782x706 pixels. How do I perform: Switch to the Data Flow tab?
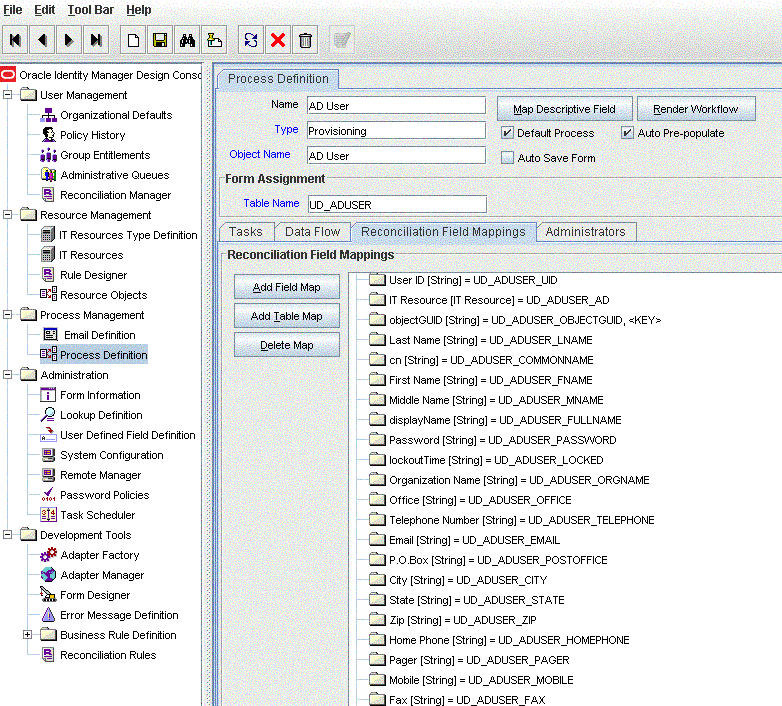313,232
